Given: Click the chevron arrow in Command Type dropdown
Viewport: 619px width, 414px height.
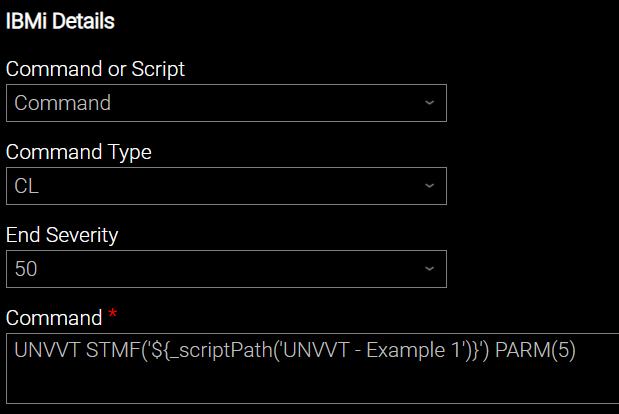Looking at the screenshot, I should tap(429, 186).
